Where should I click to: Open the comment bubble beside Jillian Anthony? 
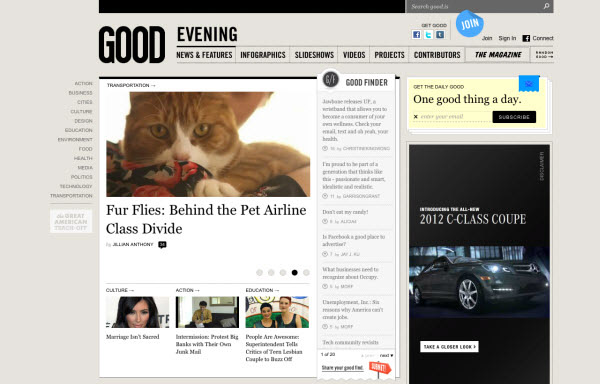[162, 244]
